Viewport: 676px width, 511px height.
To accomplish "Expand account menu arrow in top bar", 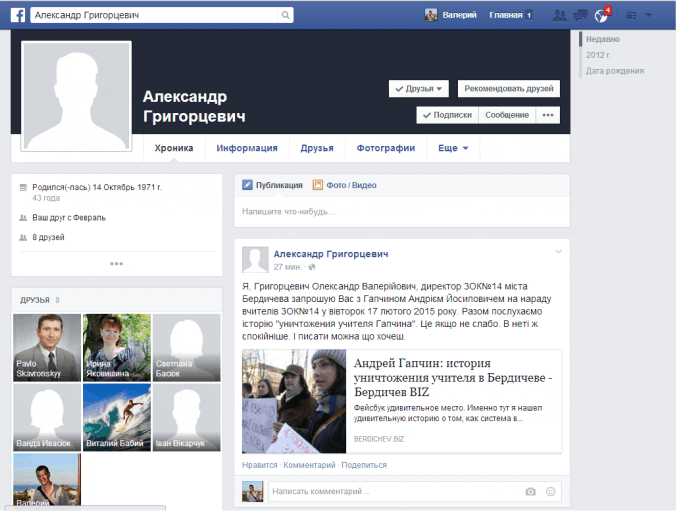I will (x=649, y=16).
